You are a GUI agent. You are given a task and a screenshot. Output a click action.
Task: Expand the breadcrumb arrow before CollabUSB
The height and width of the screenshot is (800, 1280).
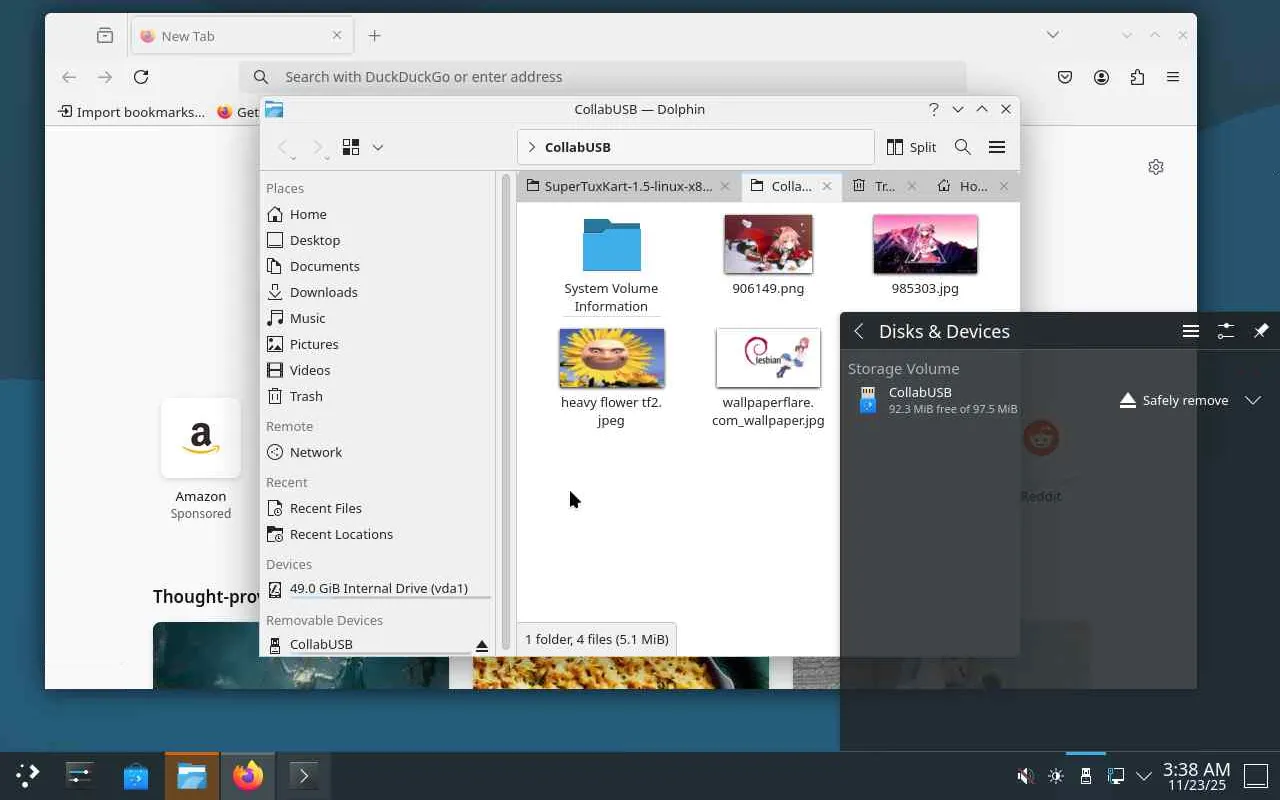click(x=531, y=147)
